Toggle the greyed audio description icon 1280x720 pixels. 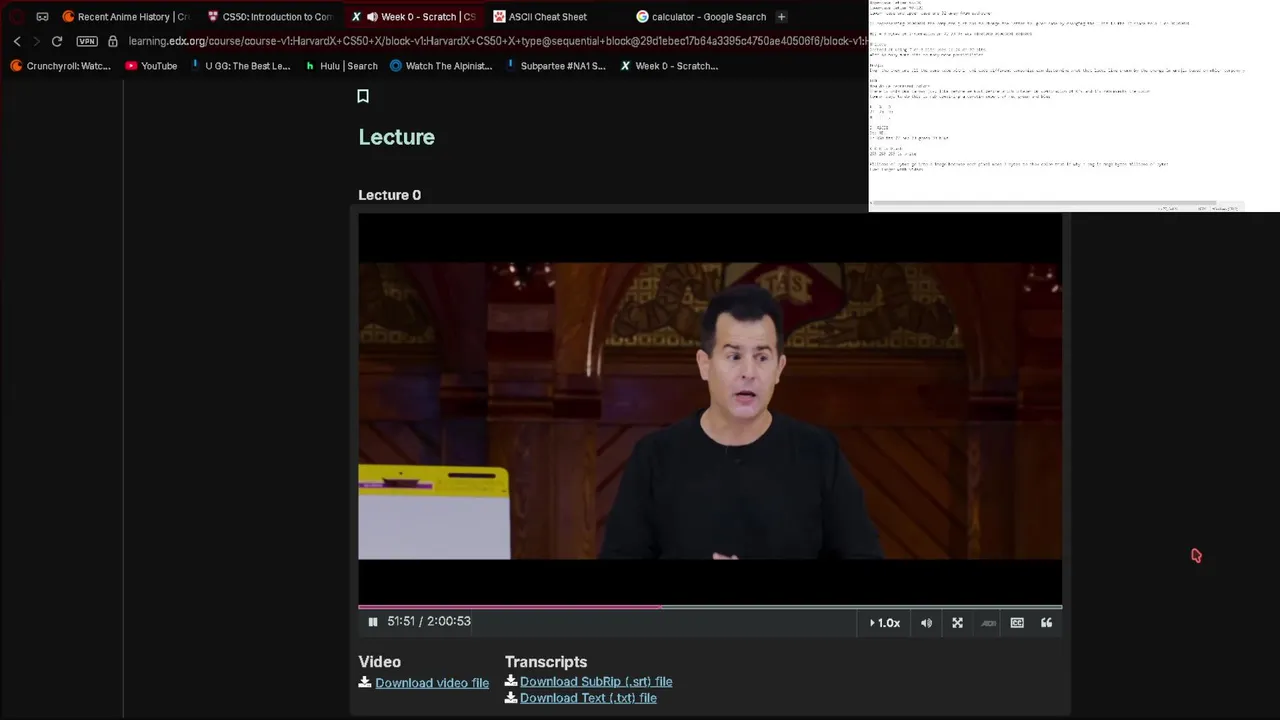coord(988,623)
